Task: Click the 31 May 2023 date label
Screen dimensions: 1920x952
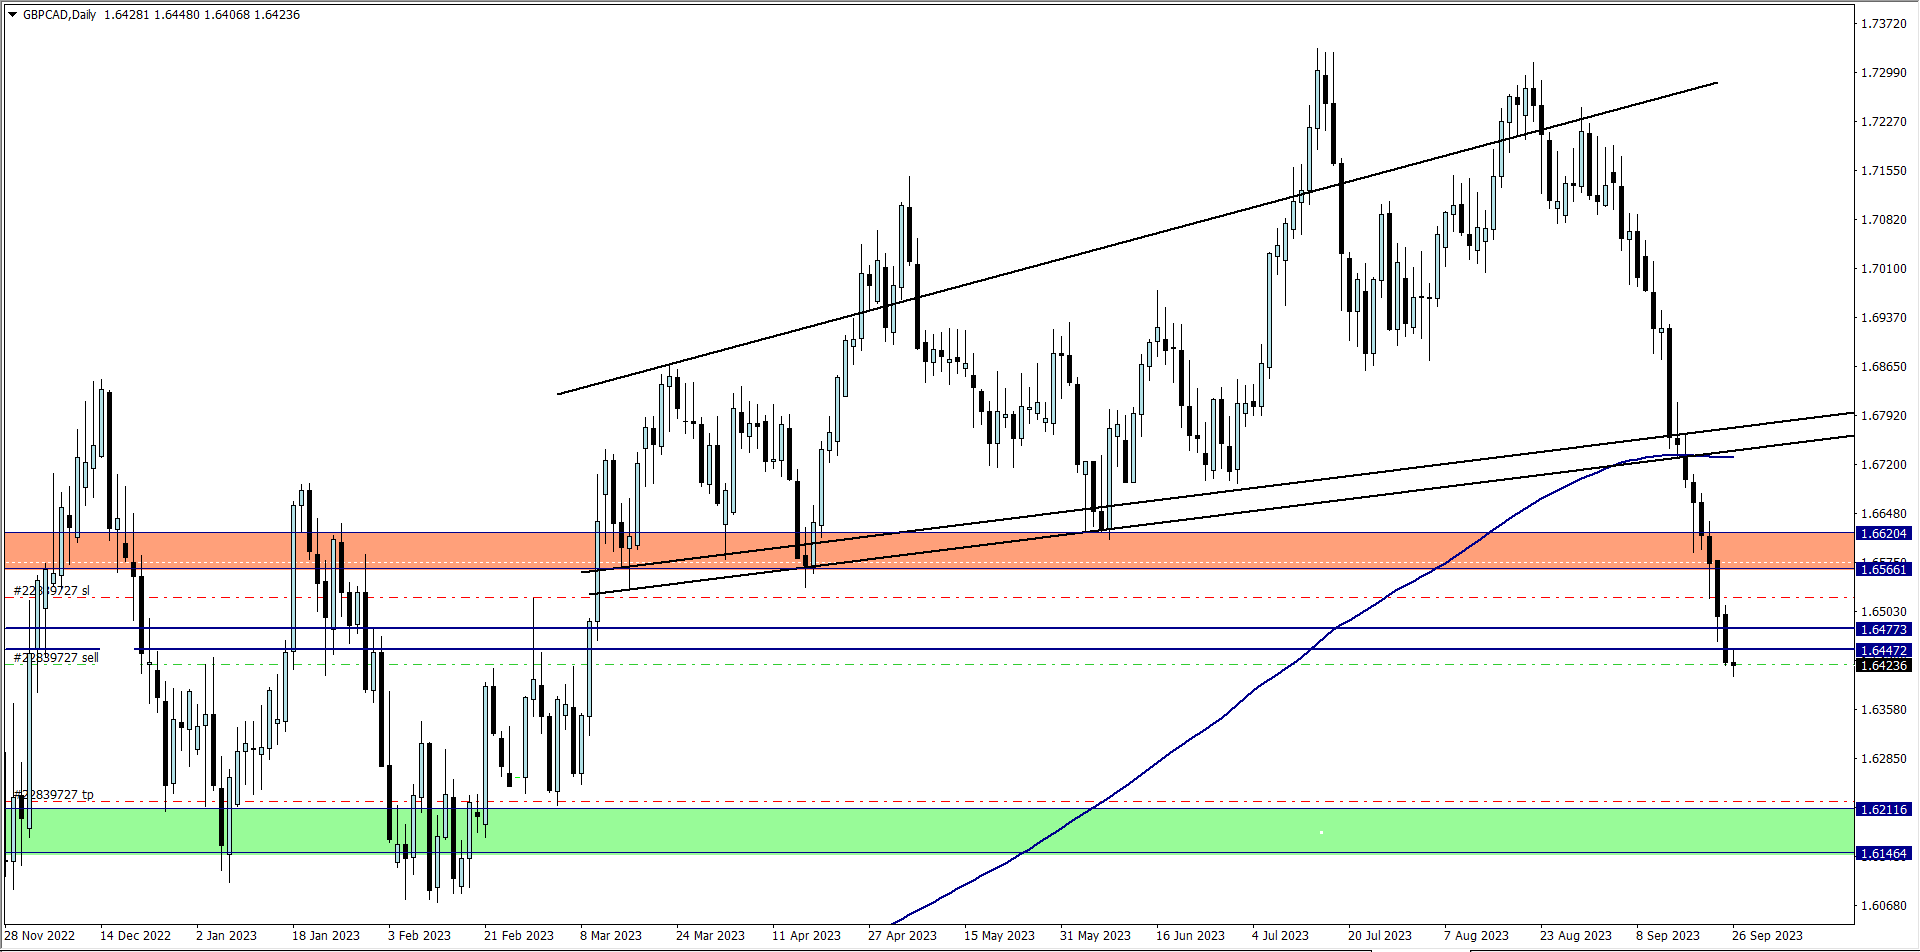Action: pos(1095,936)
